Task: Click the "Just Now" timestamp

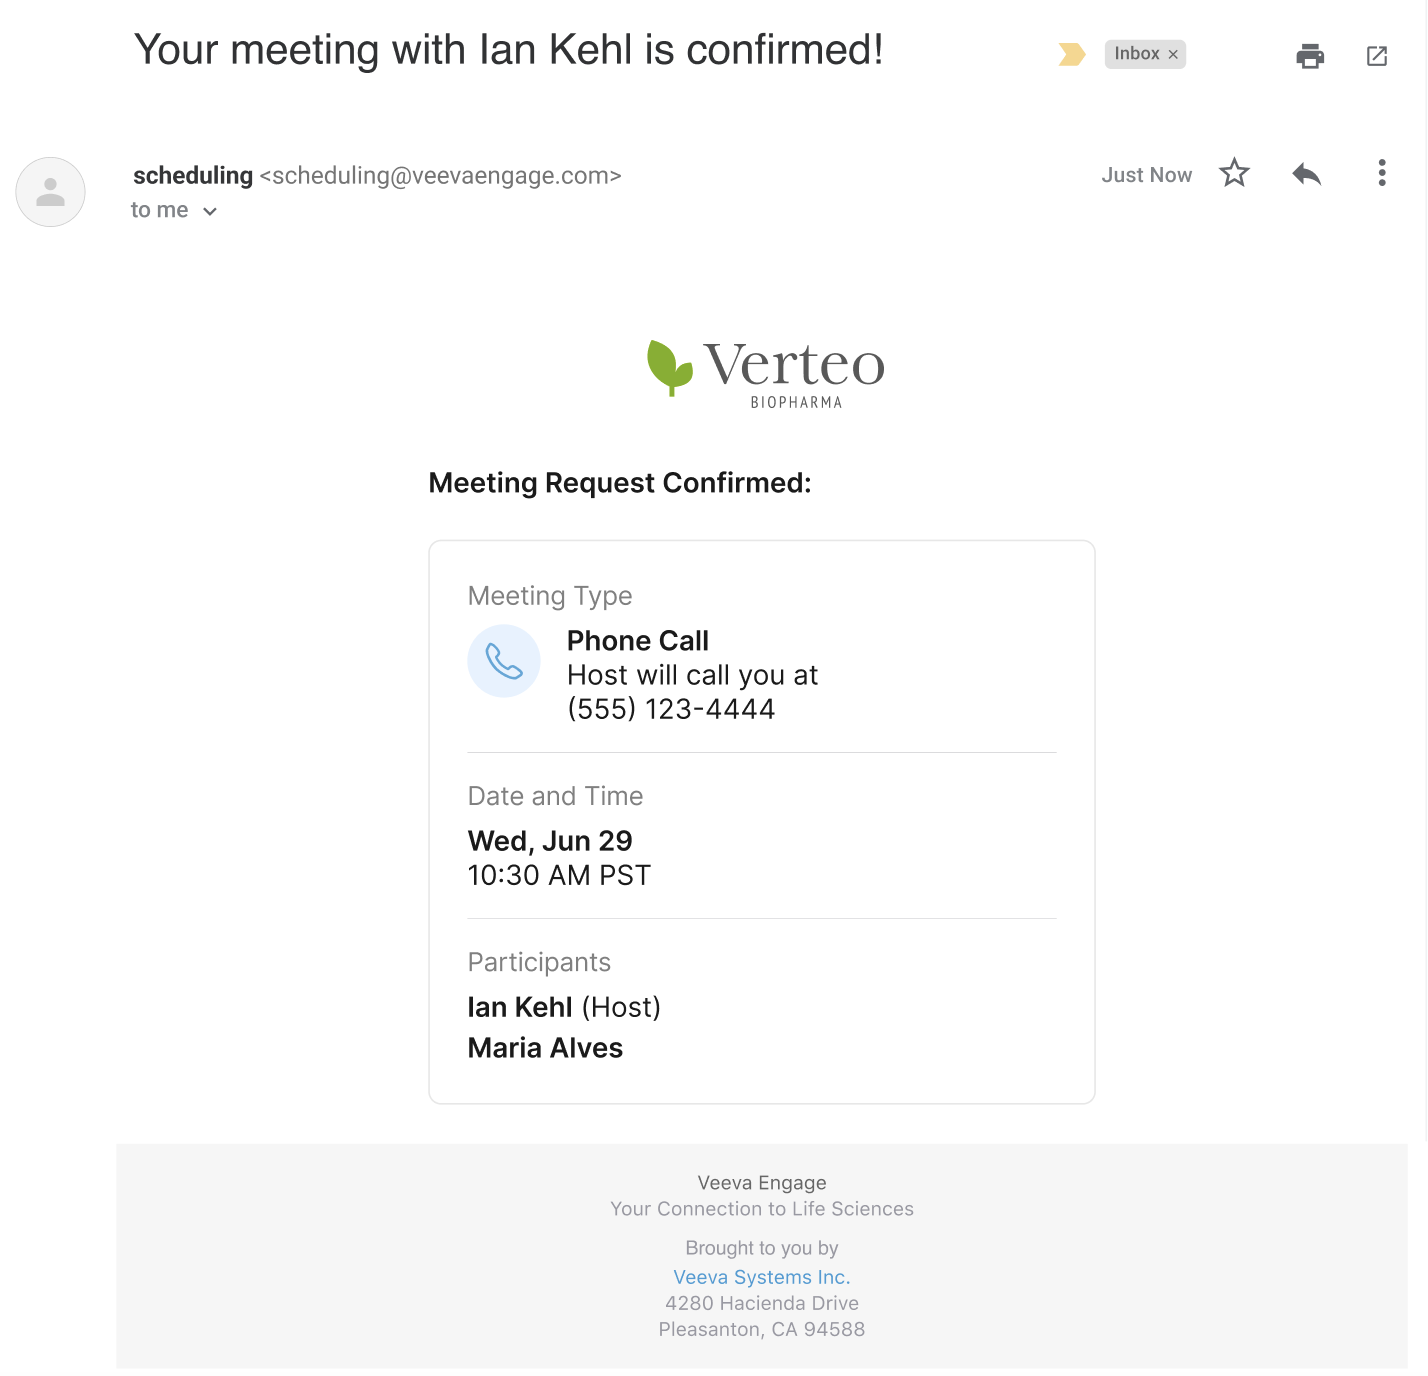Action: [x=1146, y=175]
